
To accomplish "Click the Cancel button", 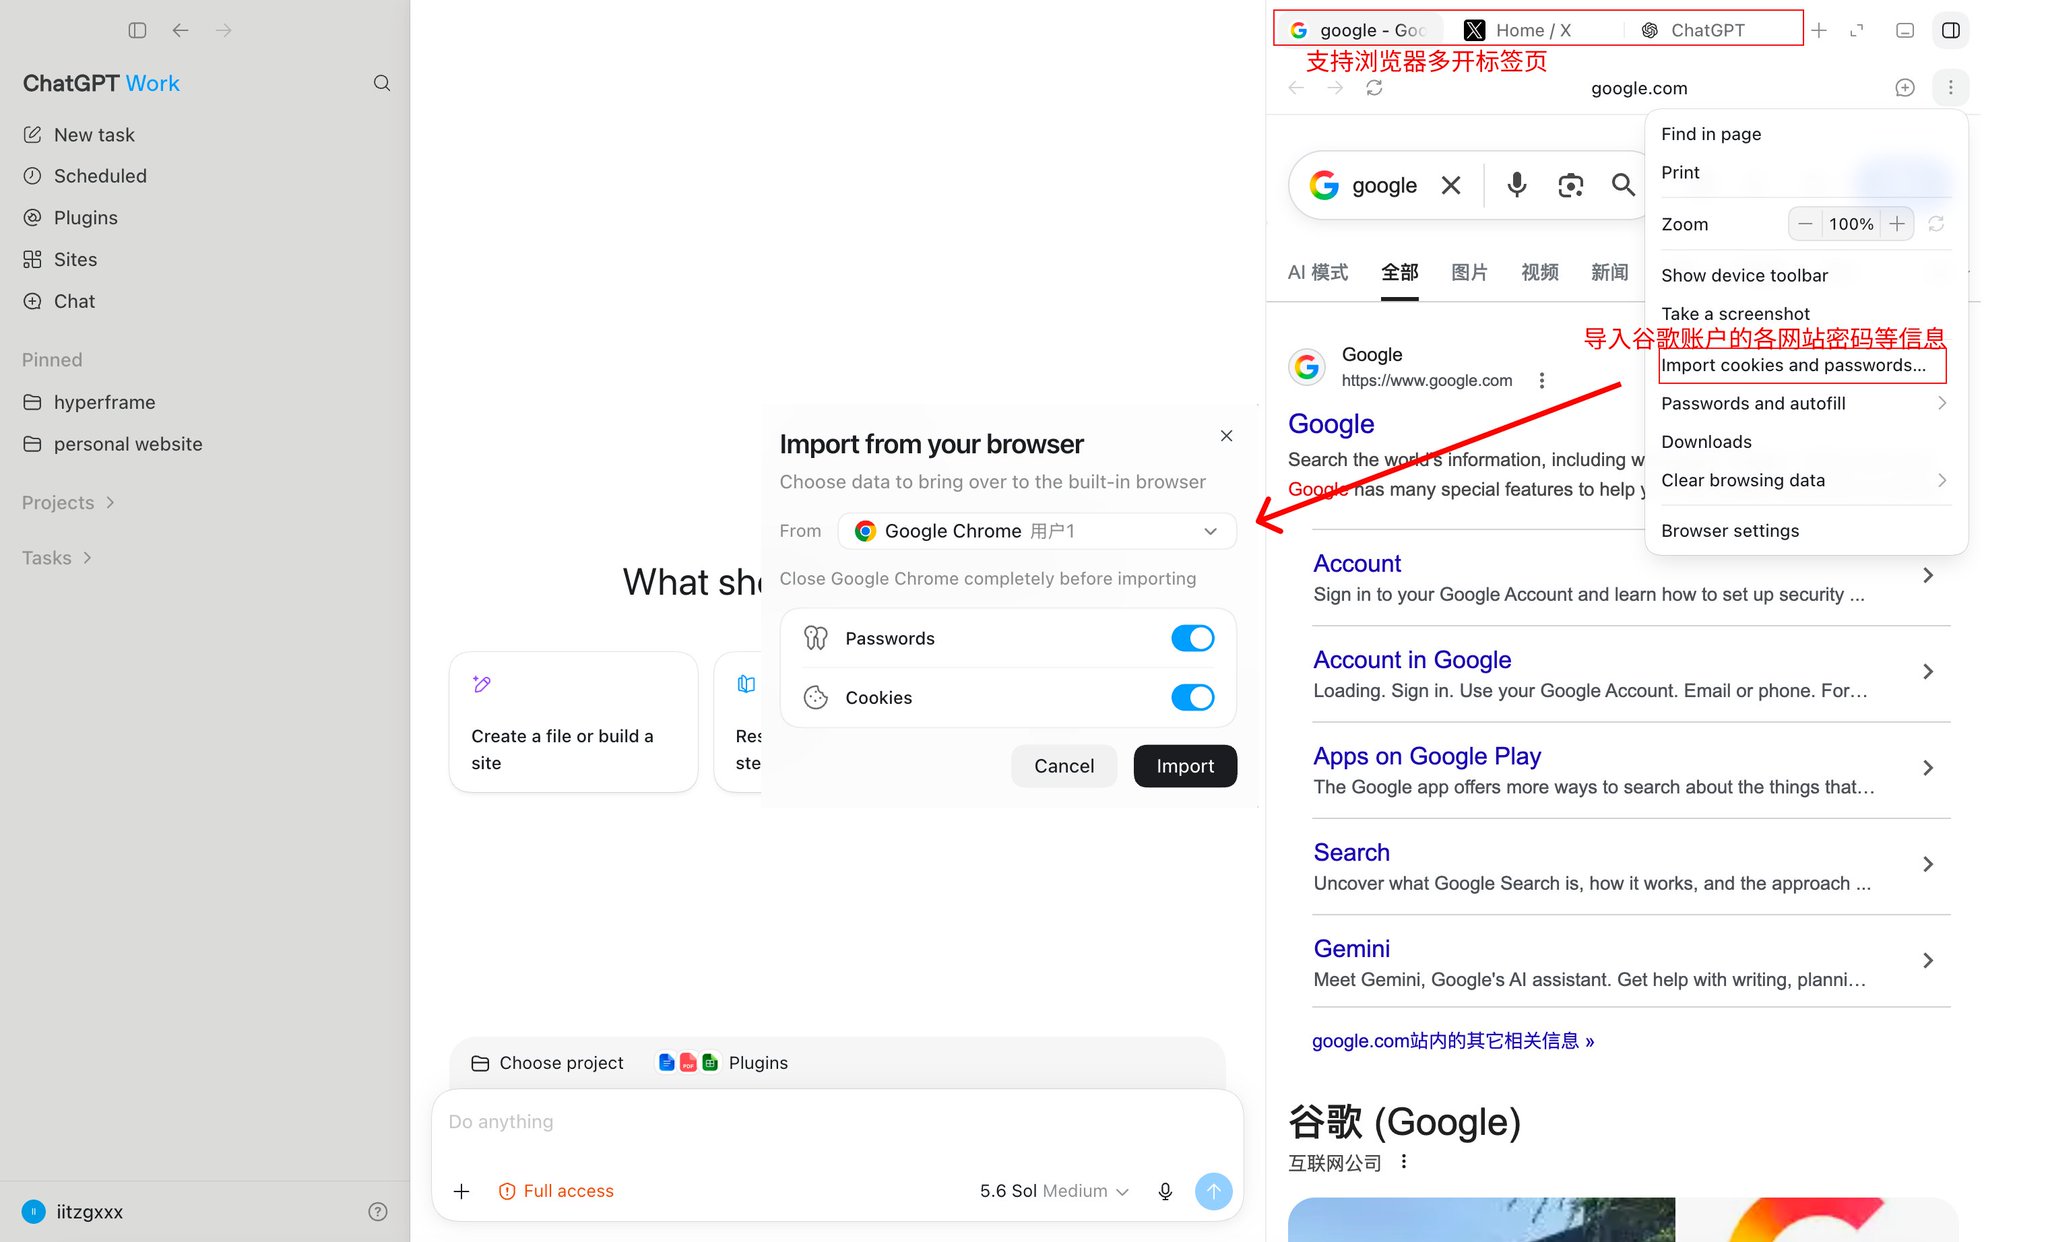I will coord(1064,766).
